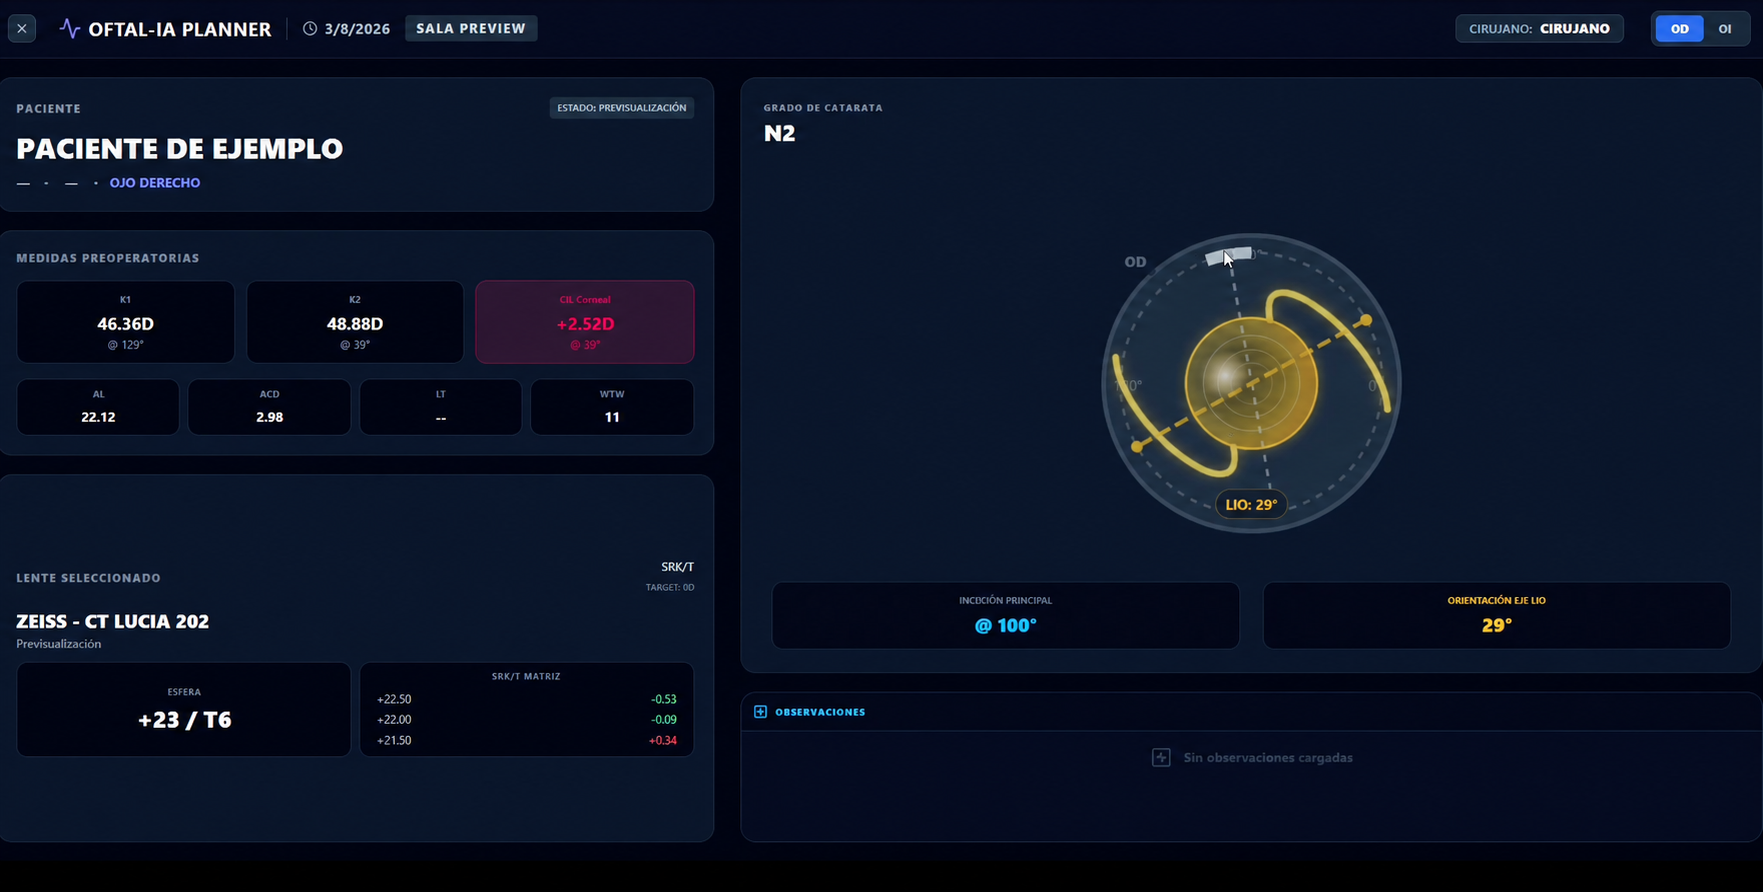Screen dimensions: 1763x892
Task: Close the planner with the X icon
Action: coord(22,29)
